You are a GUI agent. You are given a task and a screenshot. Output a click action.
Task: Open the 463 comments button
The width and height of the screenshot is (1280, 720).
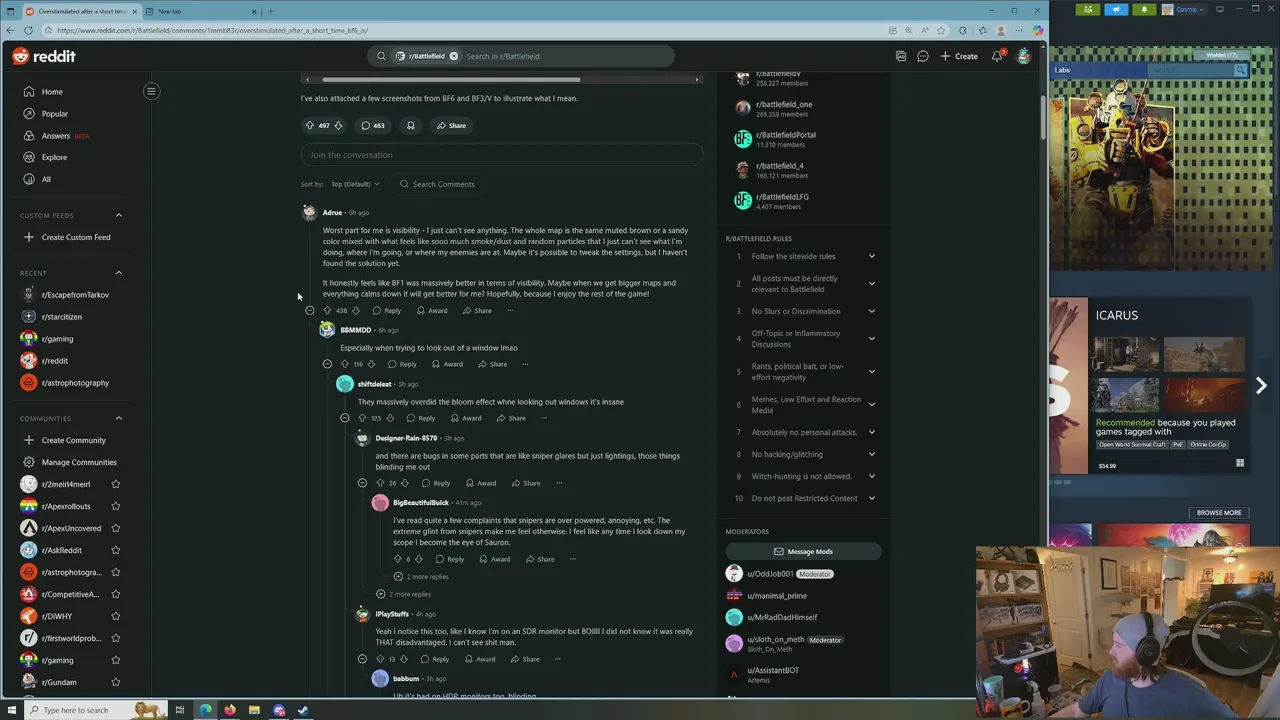point(373,125)
